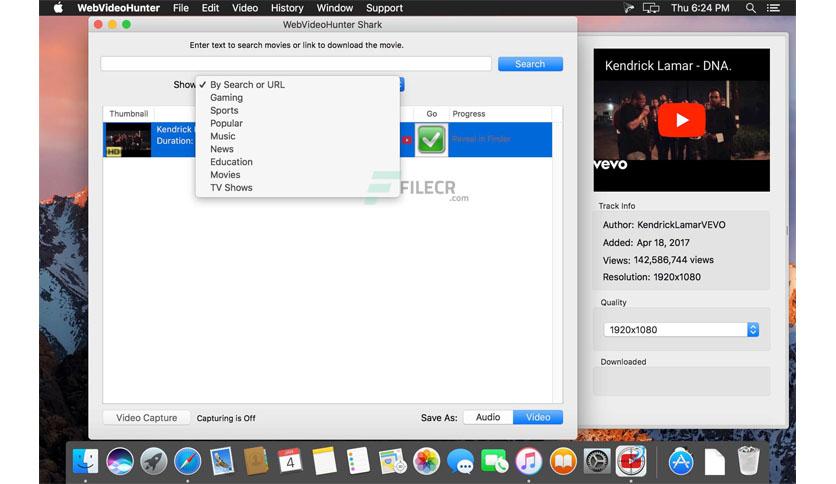836x484 pixels.
Task: Click the display mirroring menu bar icon
Action: pos(651,8)
